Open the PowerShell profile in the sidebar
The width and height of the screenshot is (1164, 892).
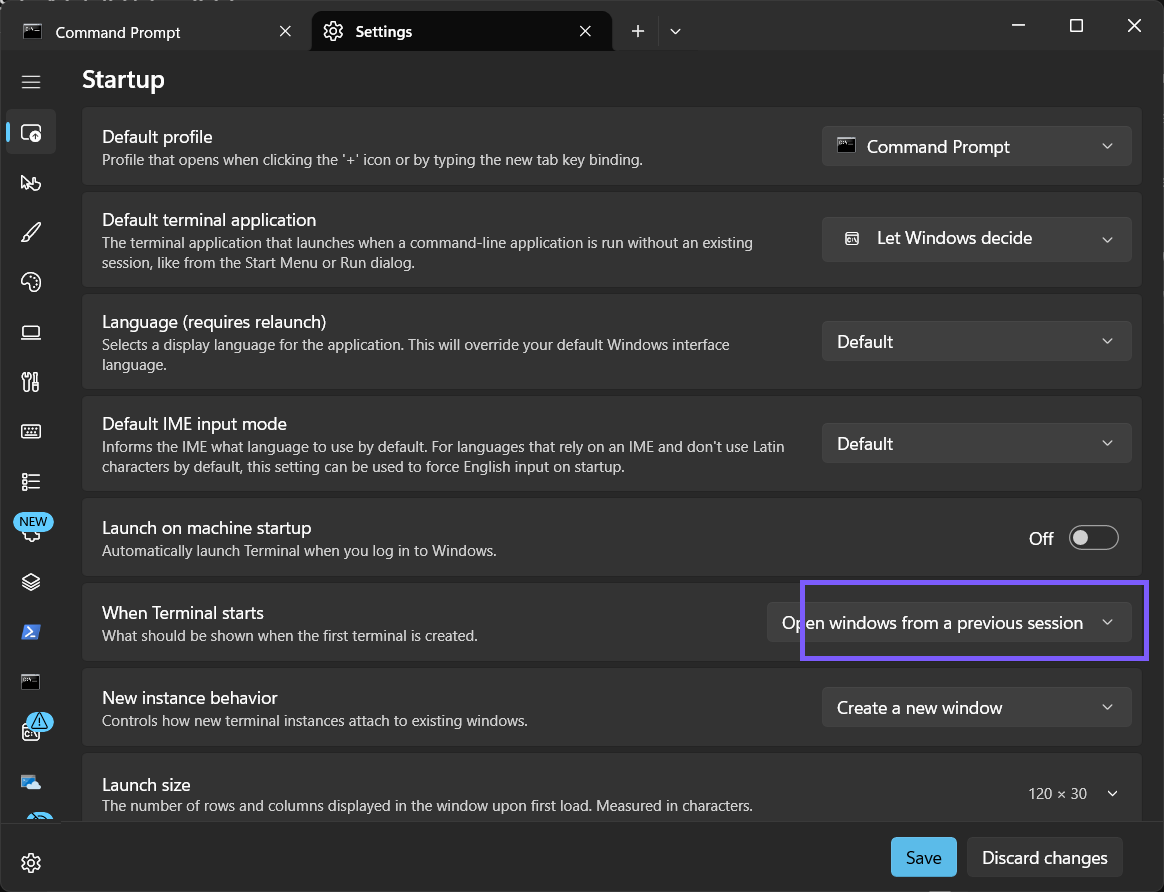[x=30, y=632]
